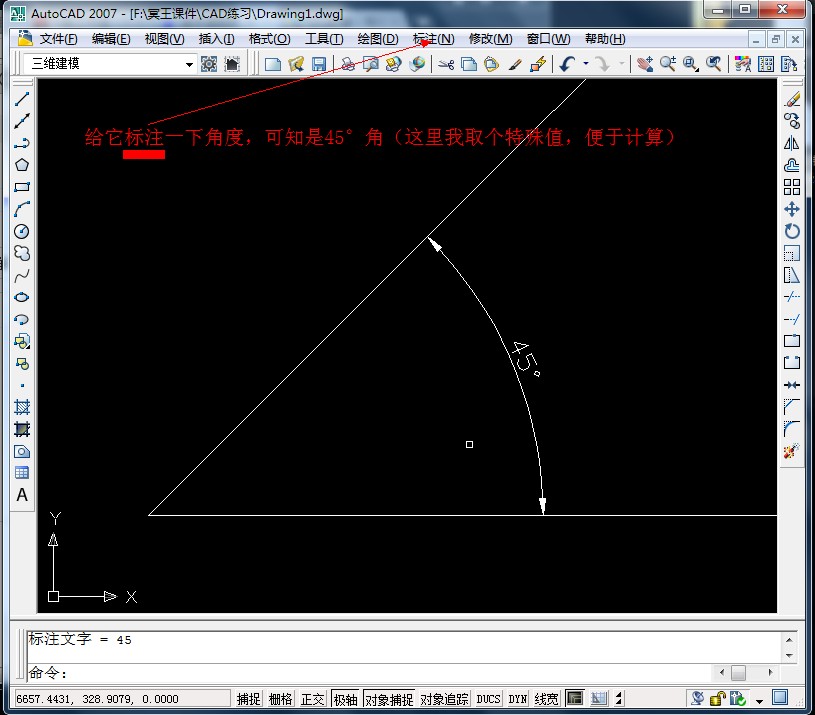Click the clean screen icon in status bar
The width and height of the screenshot is (815, 715).
coord(780,697)
